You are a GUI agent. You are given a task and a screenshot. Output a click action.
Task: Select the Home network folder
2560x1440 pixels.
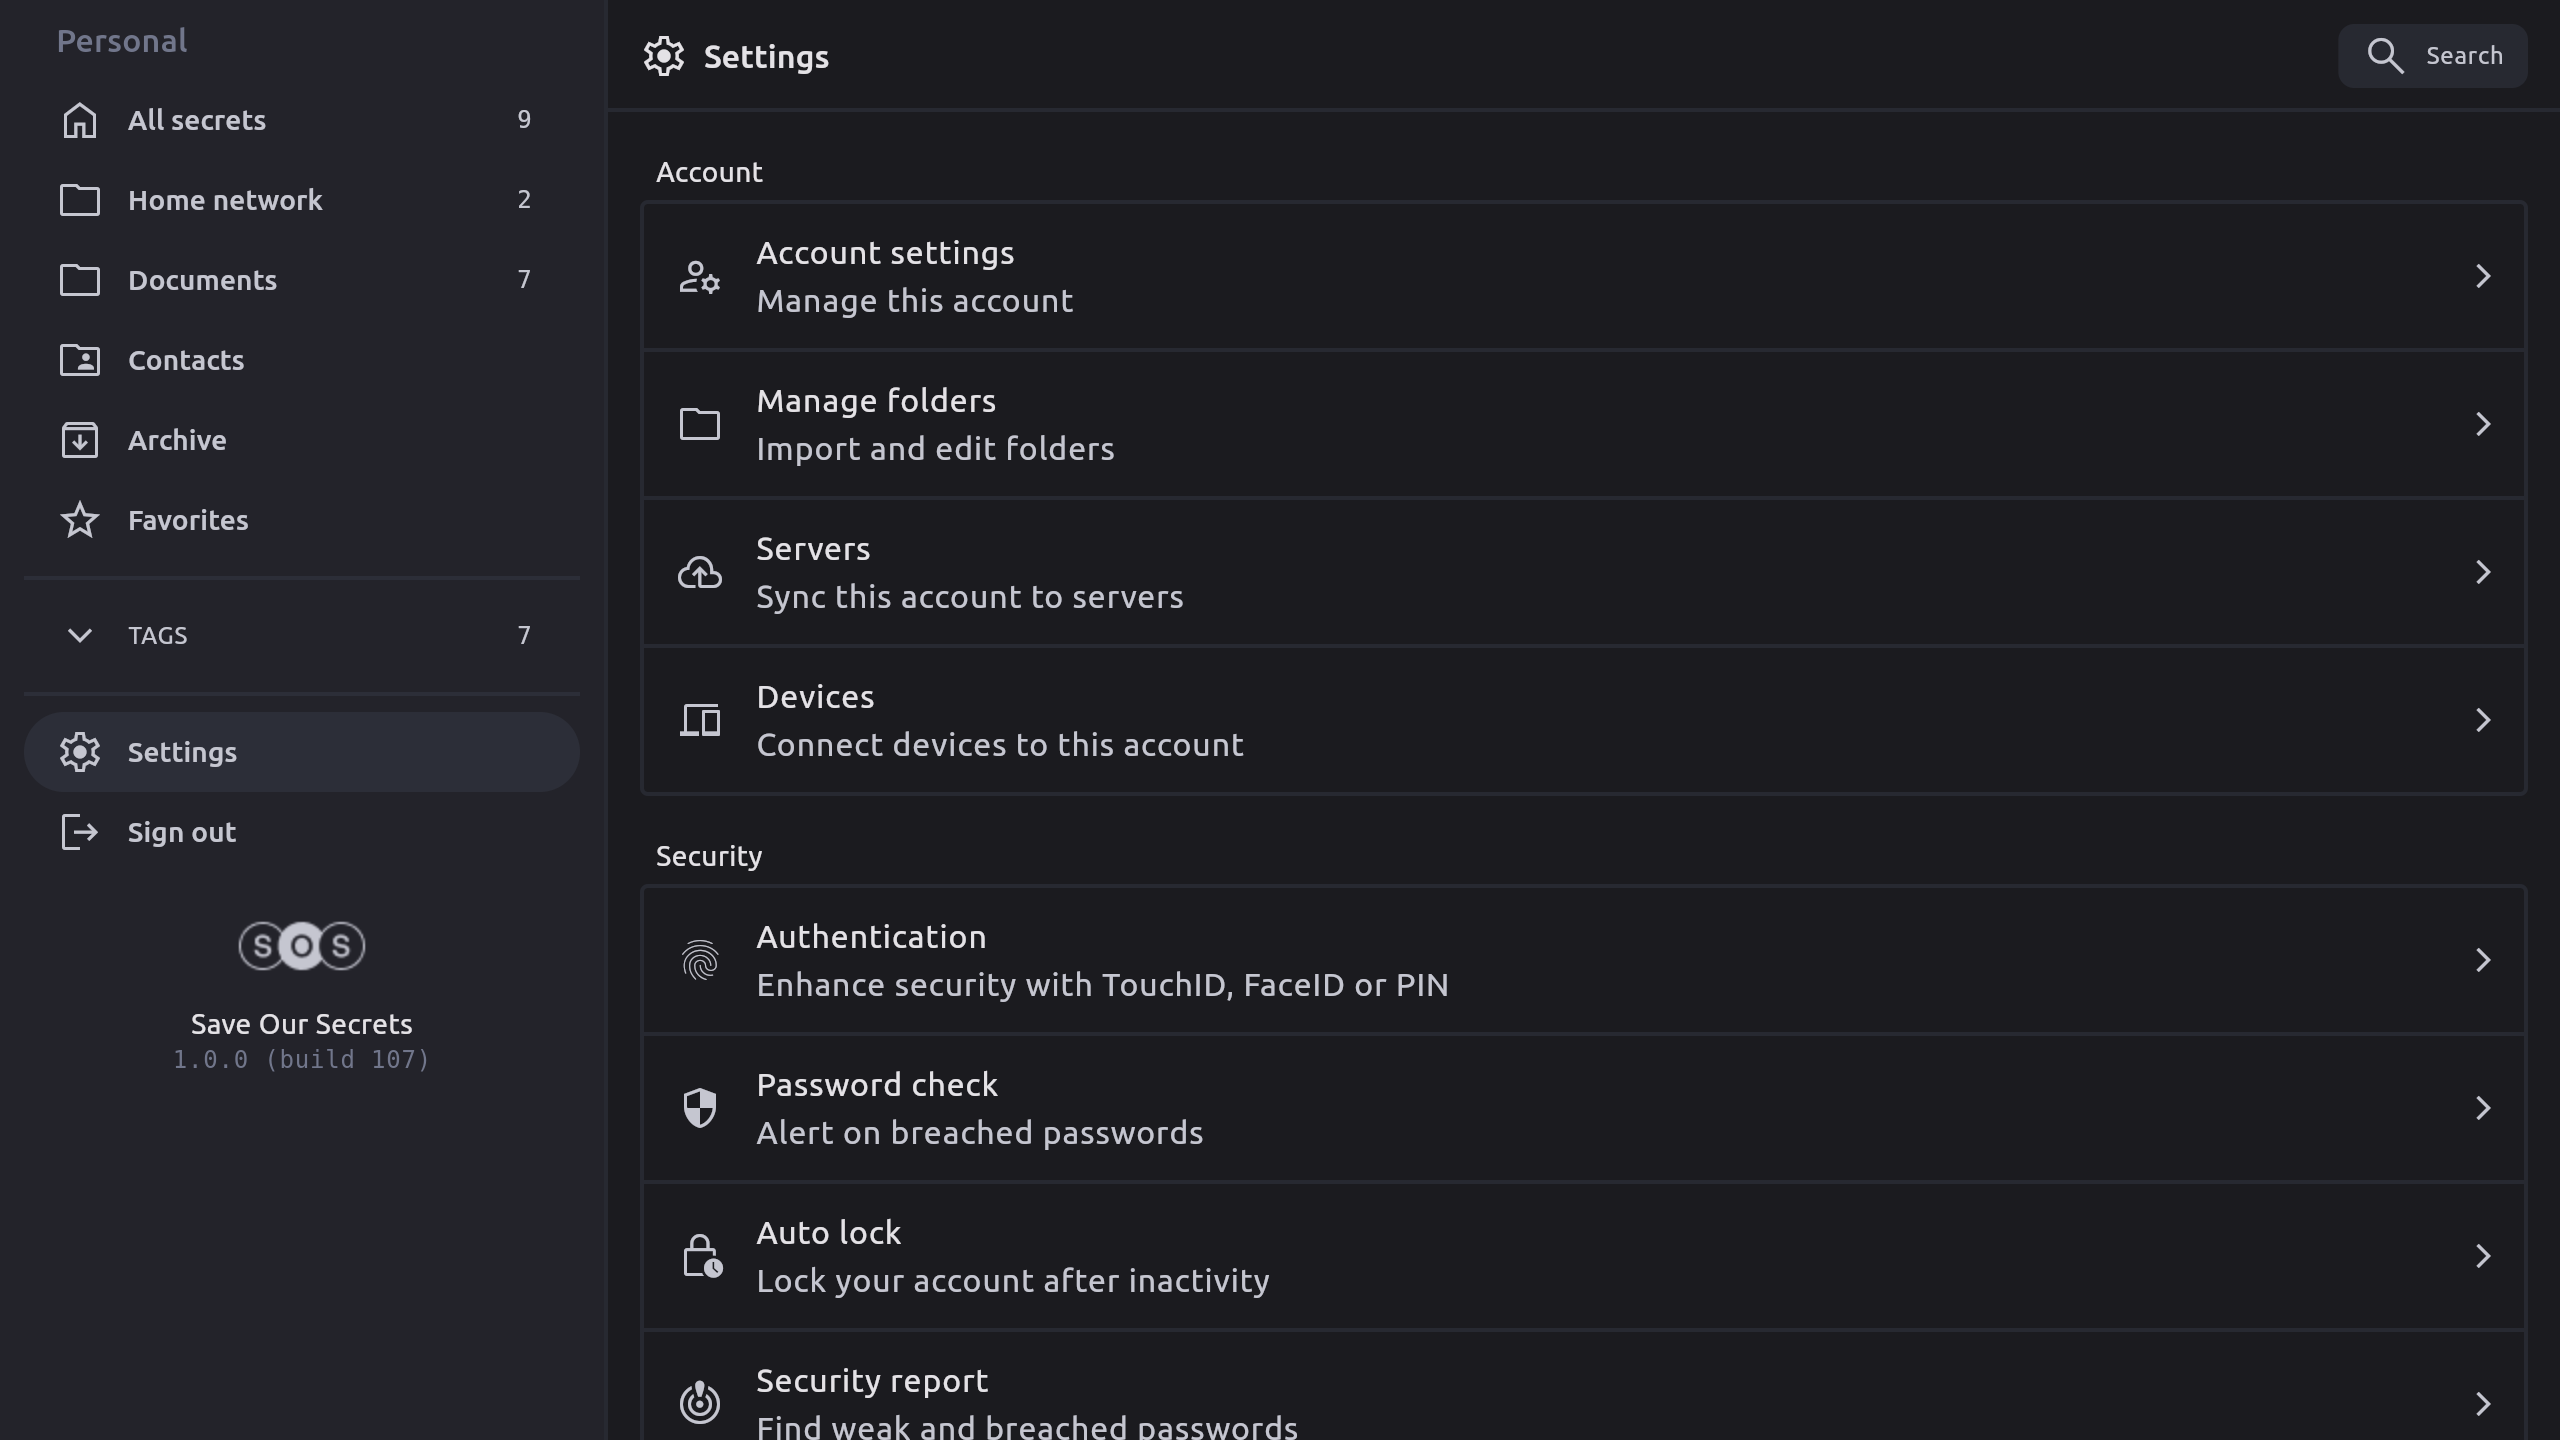(225, 200)
